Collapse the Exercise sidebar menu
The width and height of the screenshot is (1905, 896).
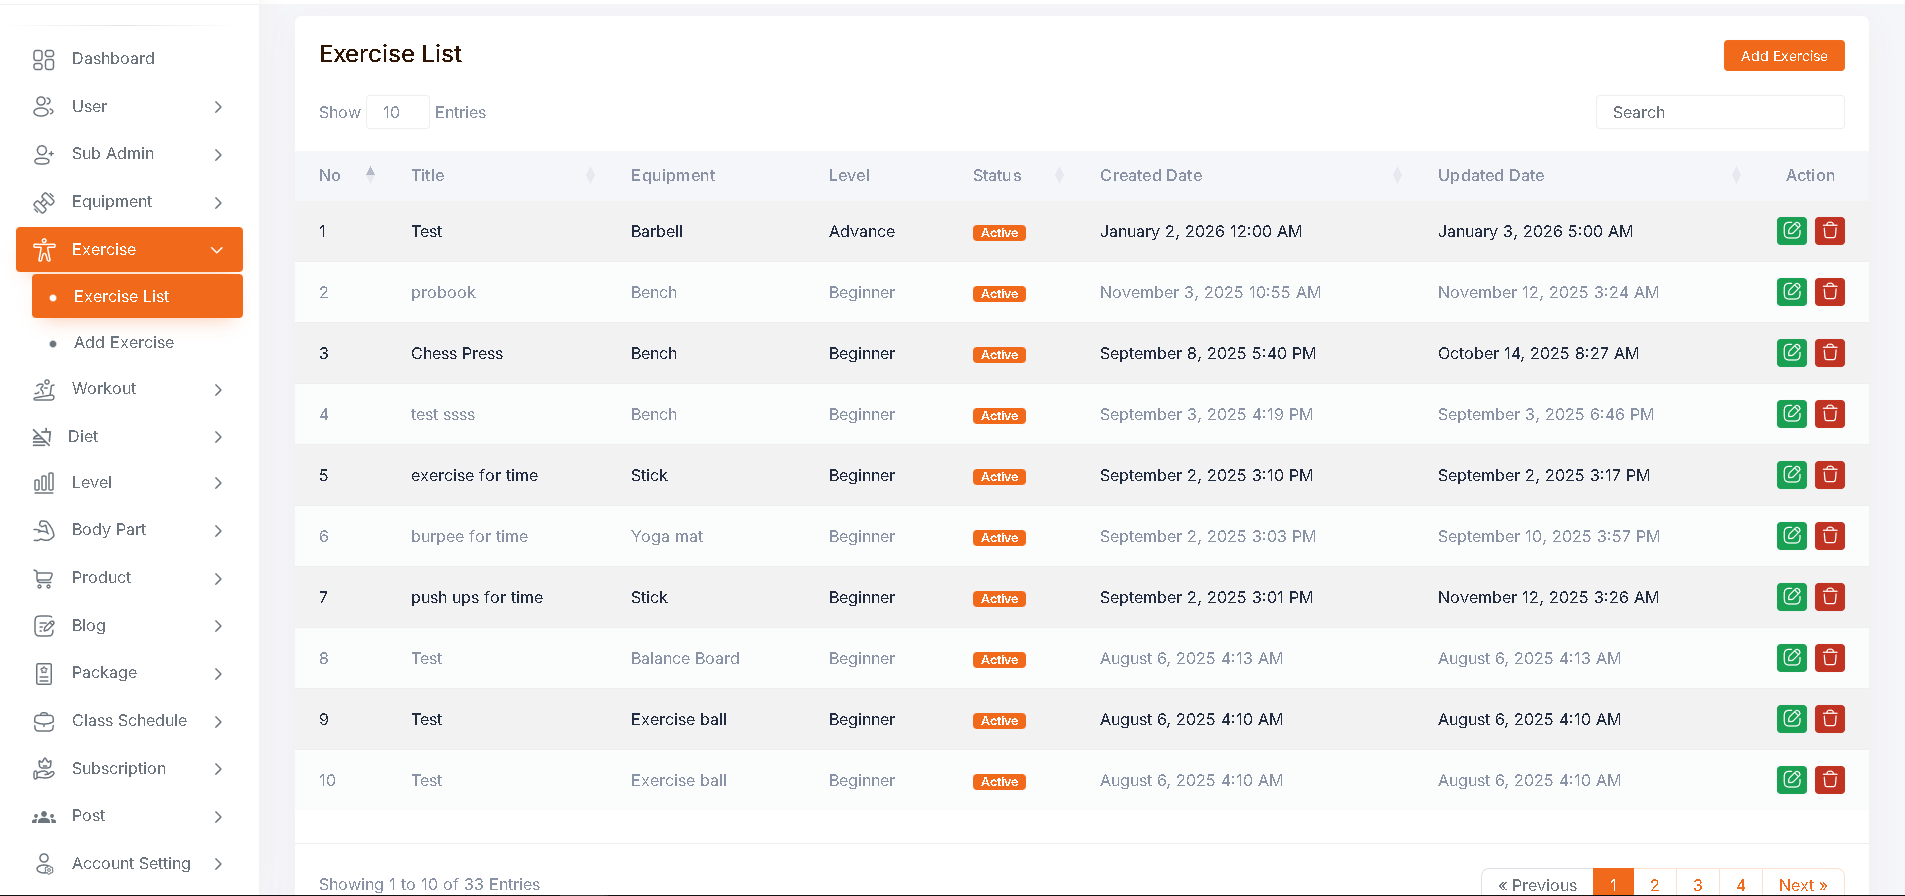coord(217,250)
